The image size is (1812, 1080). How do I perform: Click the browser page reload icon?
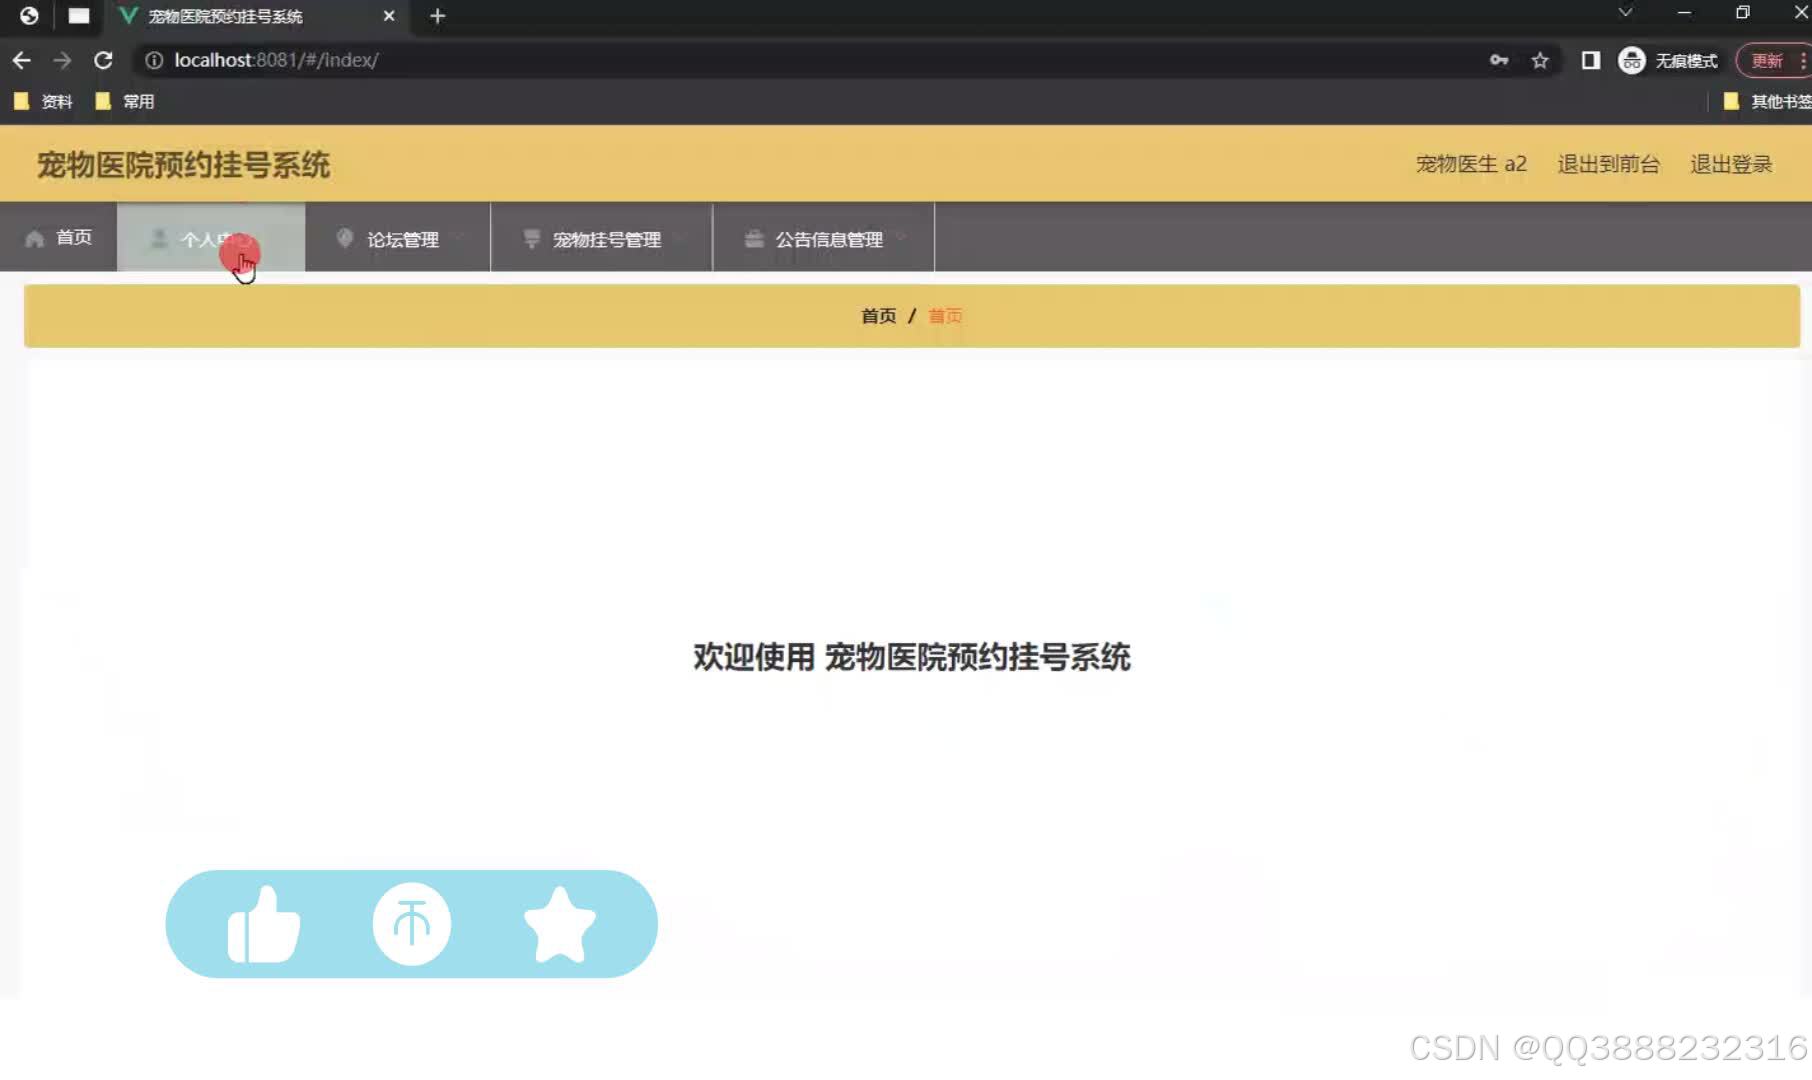coord(104,60)
